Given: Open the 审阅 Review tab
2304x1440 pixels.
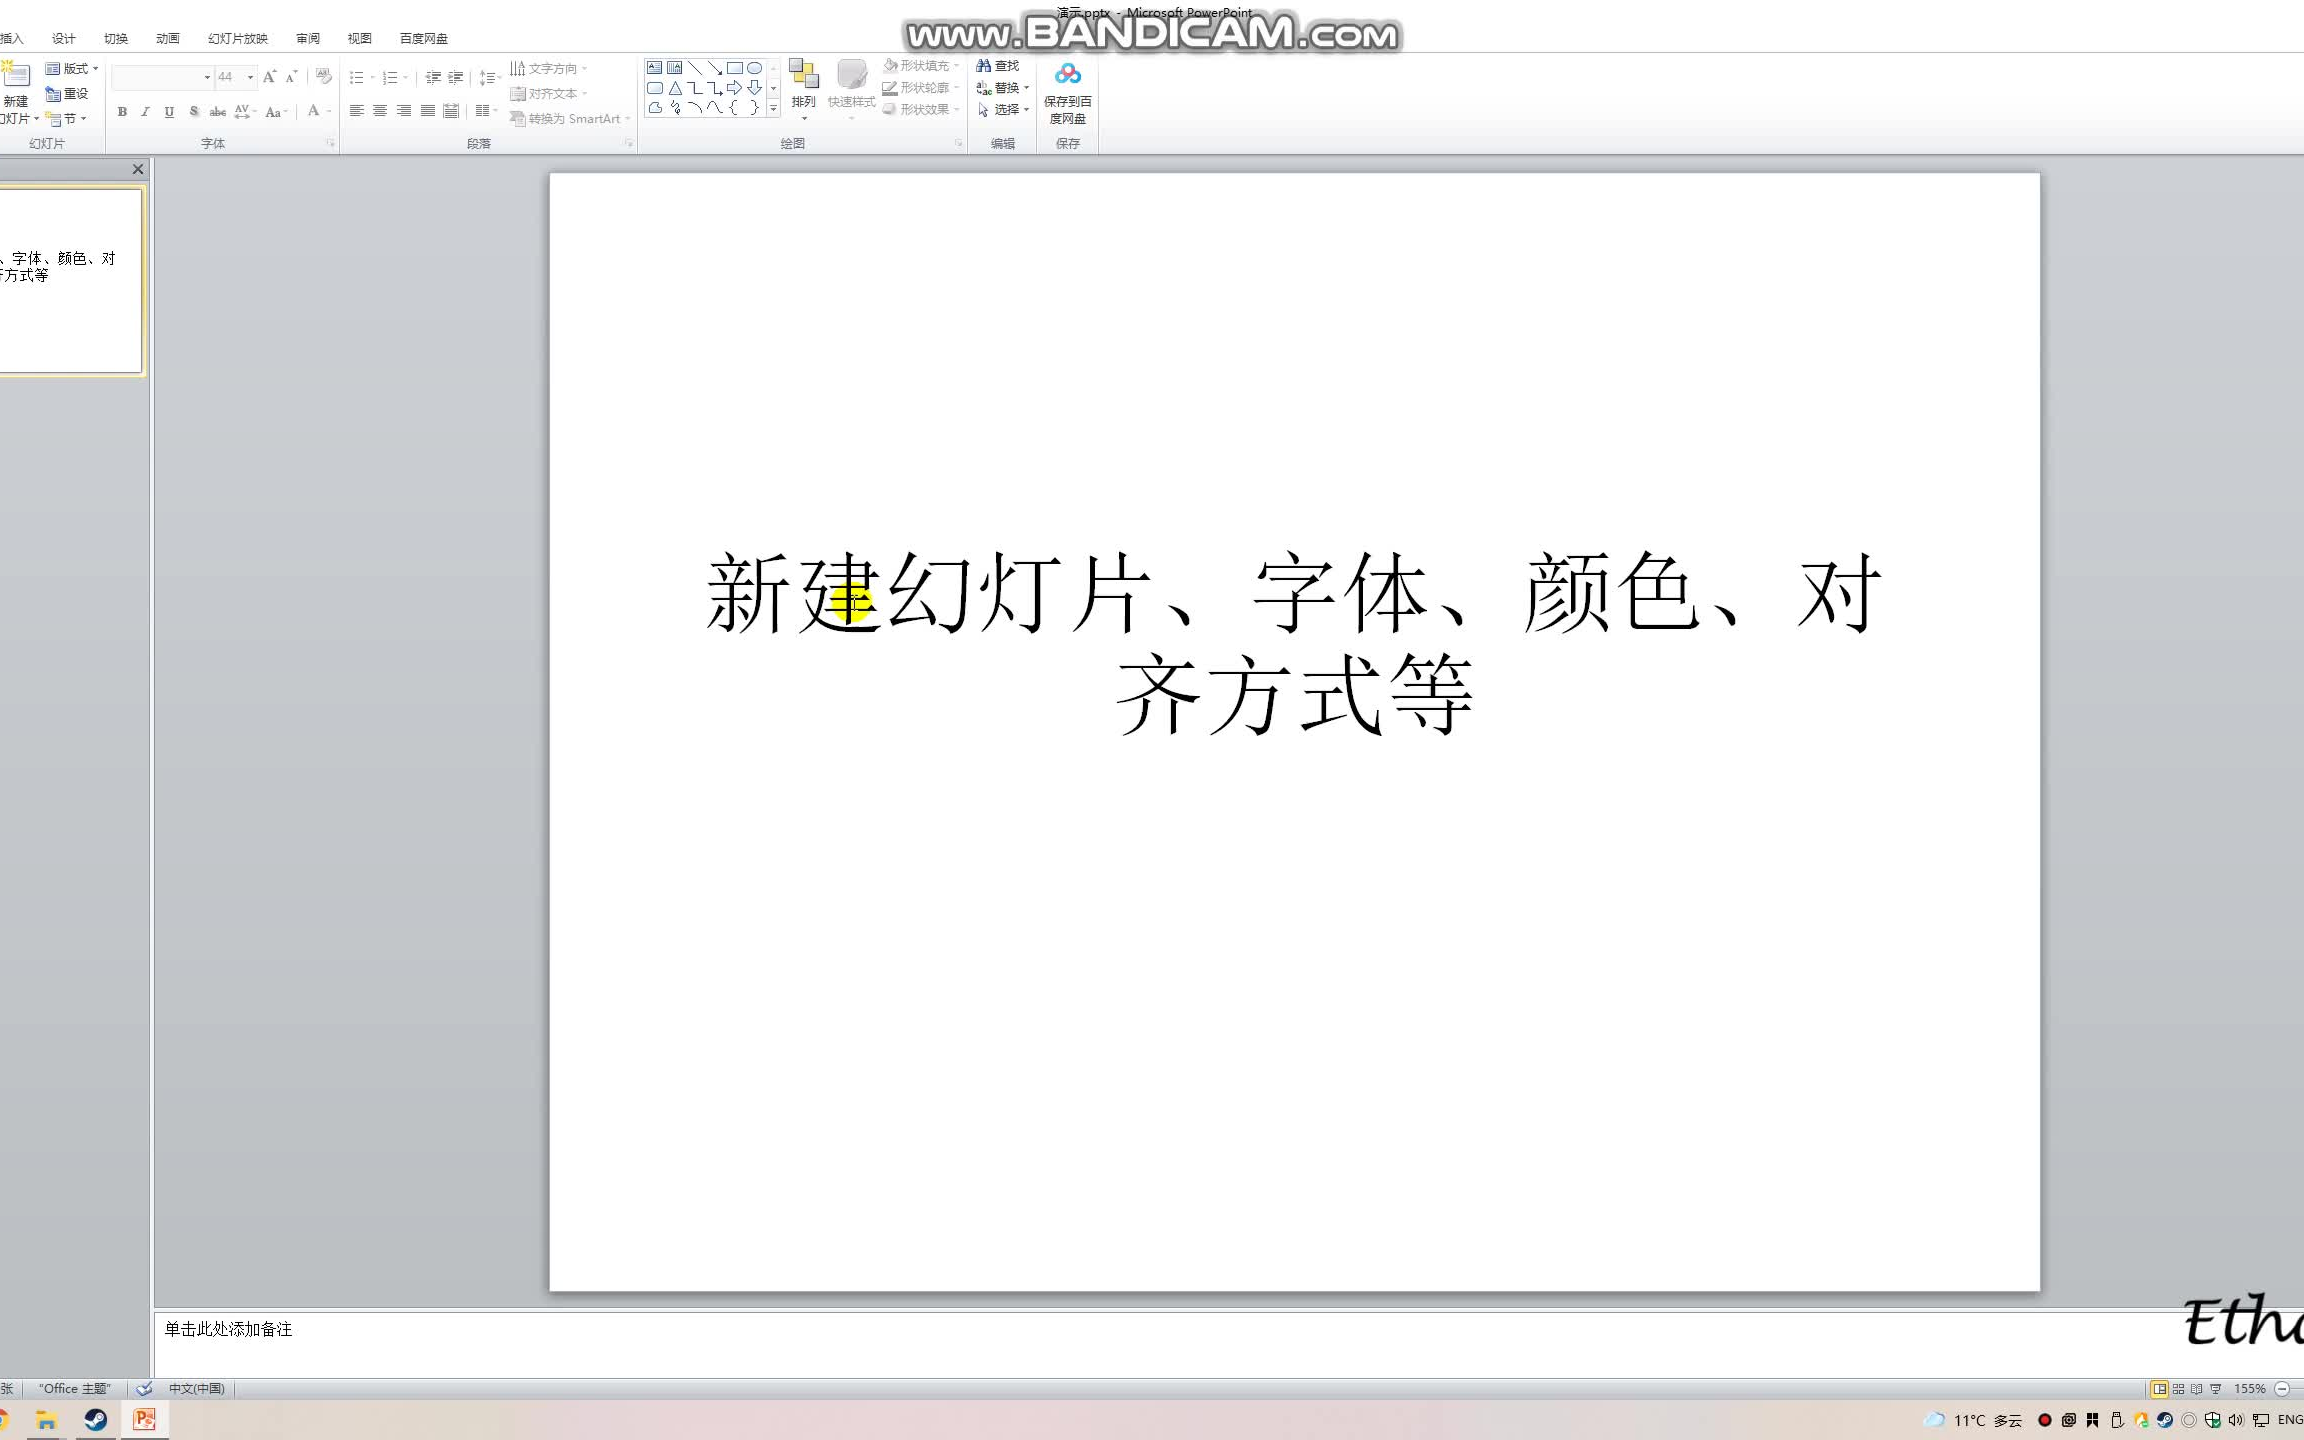Looking at the screenshot, I should pyautogui.click(x=308, y=39).
